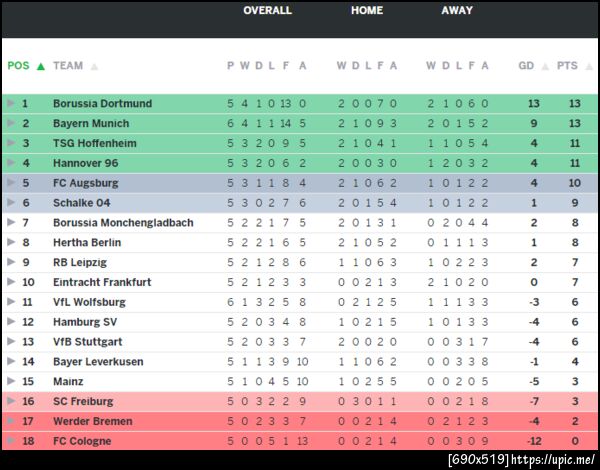Expand the Borussia Dortmund row triangle
Image resolution: width=600 pixels, height=470 pixels.
coord(10,103)
